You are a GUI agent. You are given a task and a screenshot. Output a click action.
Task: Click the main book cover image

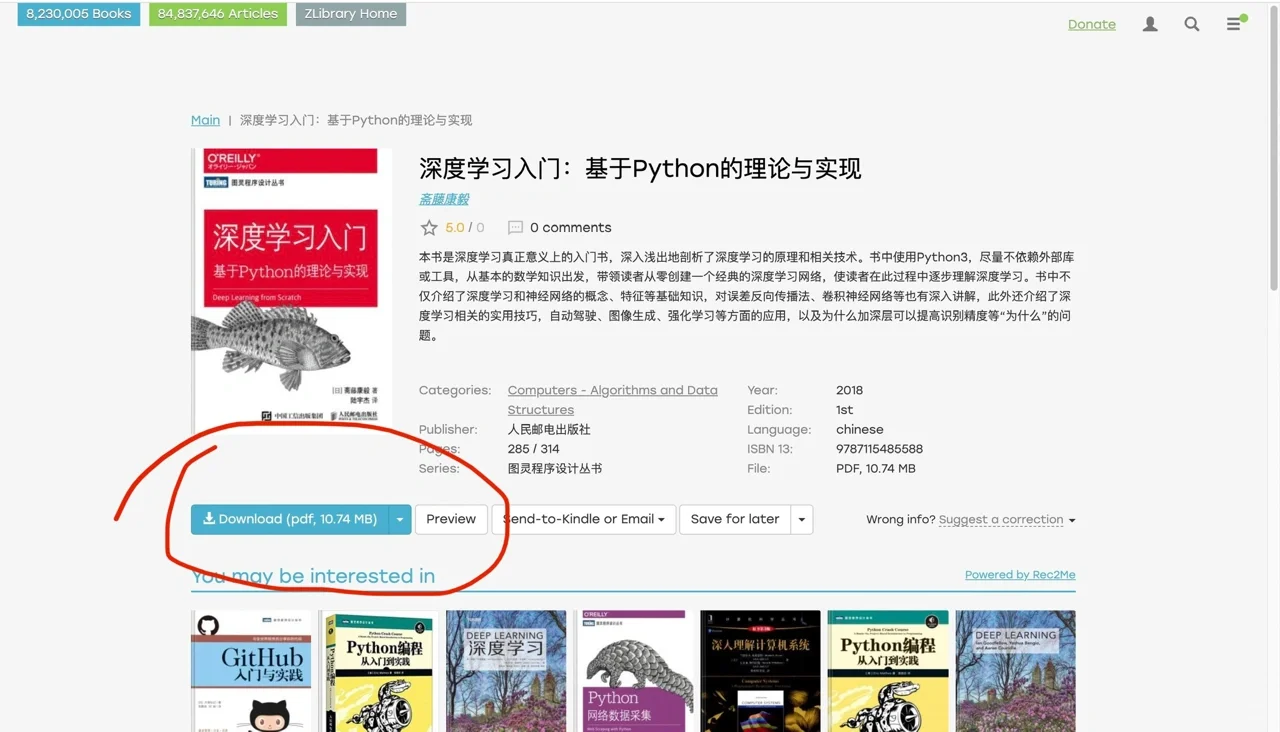pos(291,290)
